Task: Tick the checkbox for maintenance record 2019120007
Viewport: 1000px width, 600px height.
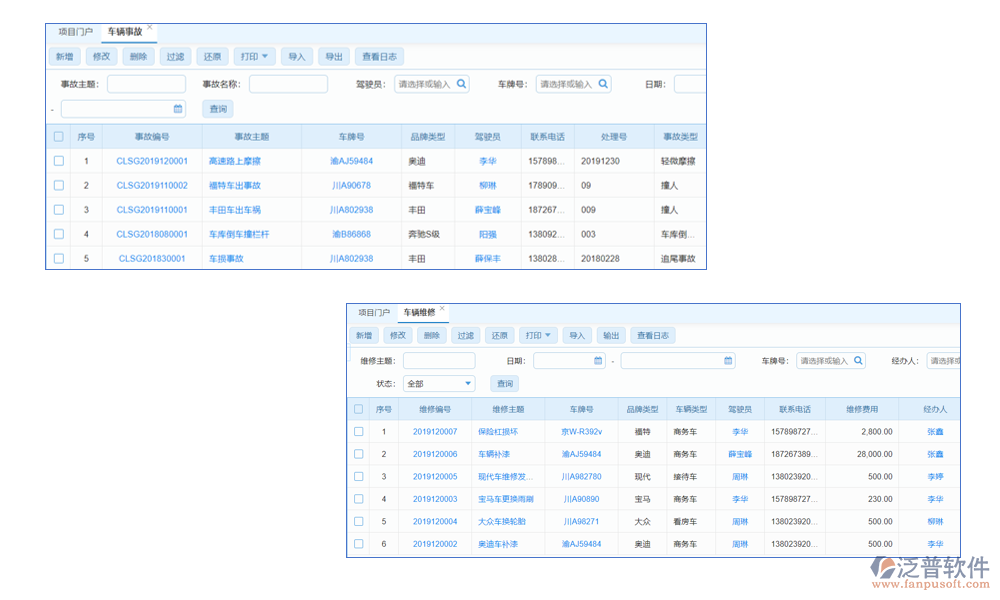Action: (358, 430)
